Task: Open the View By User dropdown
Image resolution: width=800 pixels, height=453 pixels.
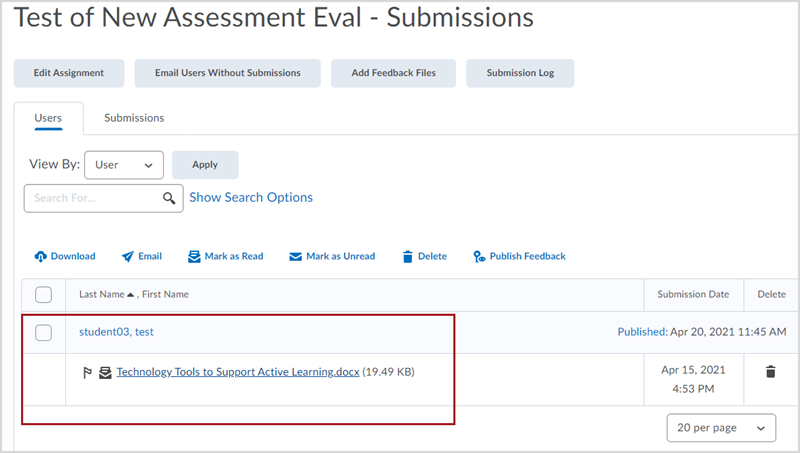Action: [x=124, y=165]
